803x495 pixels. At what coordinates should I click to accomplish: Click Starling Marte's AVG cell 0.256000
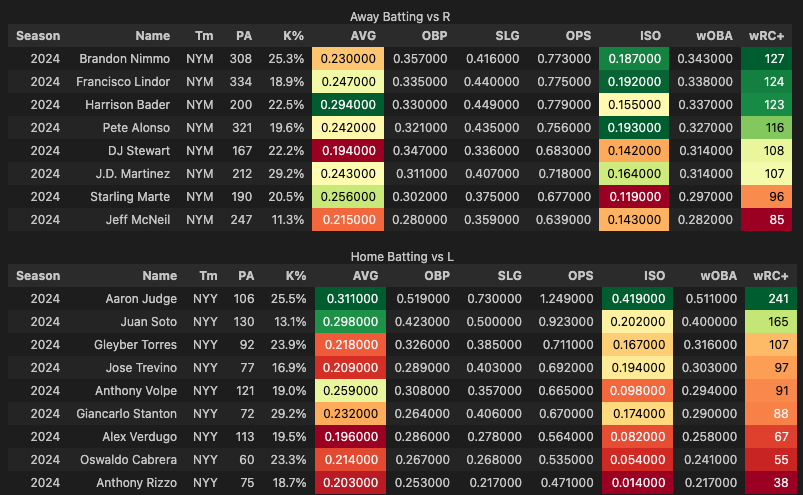(x=348, y=197)
